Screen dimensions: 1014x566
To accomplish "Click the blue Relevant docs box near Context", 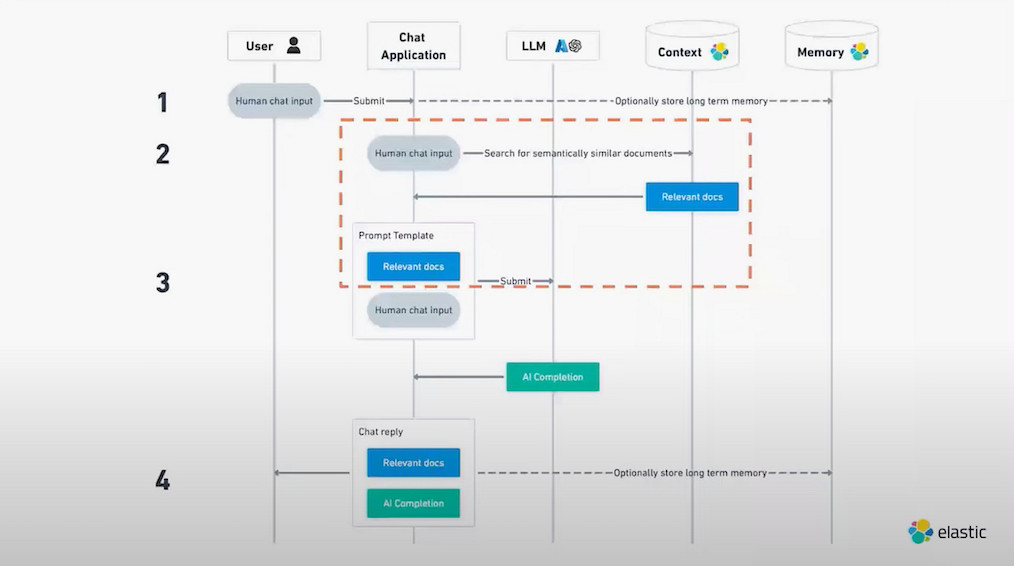I will click(691, 197).
